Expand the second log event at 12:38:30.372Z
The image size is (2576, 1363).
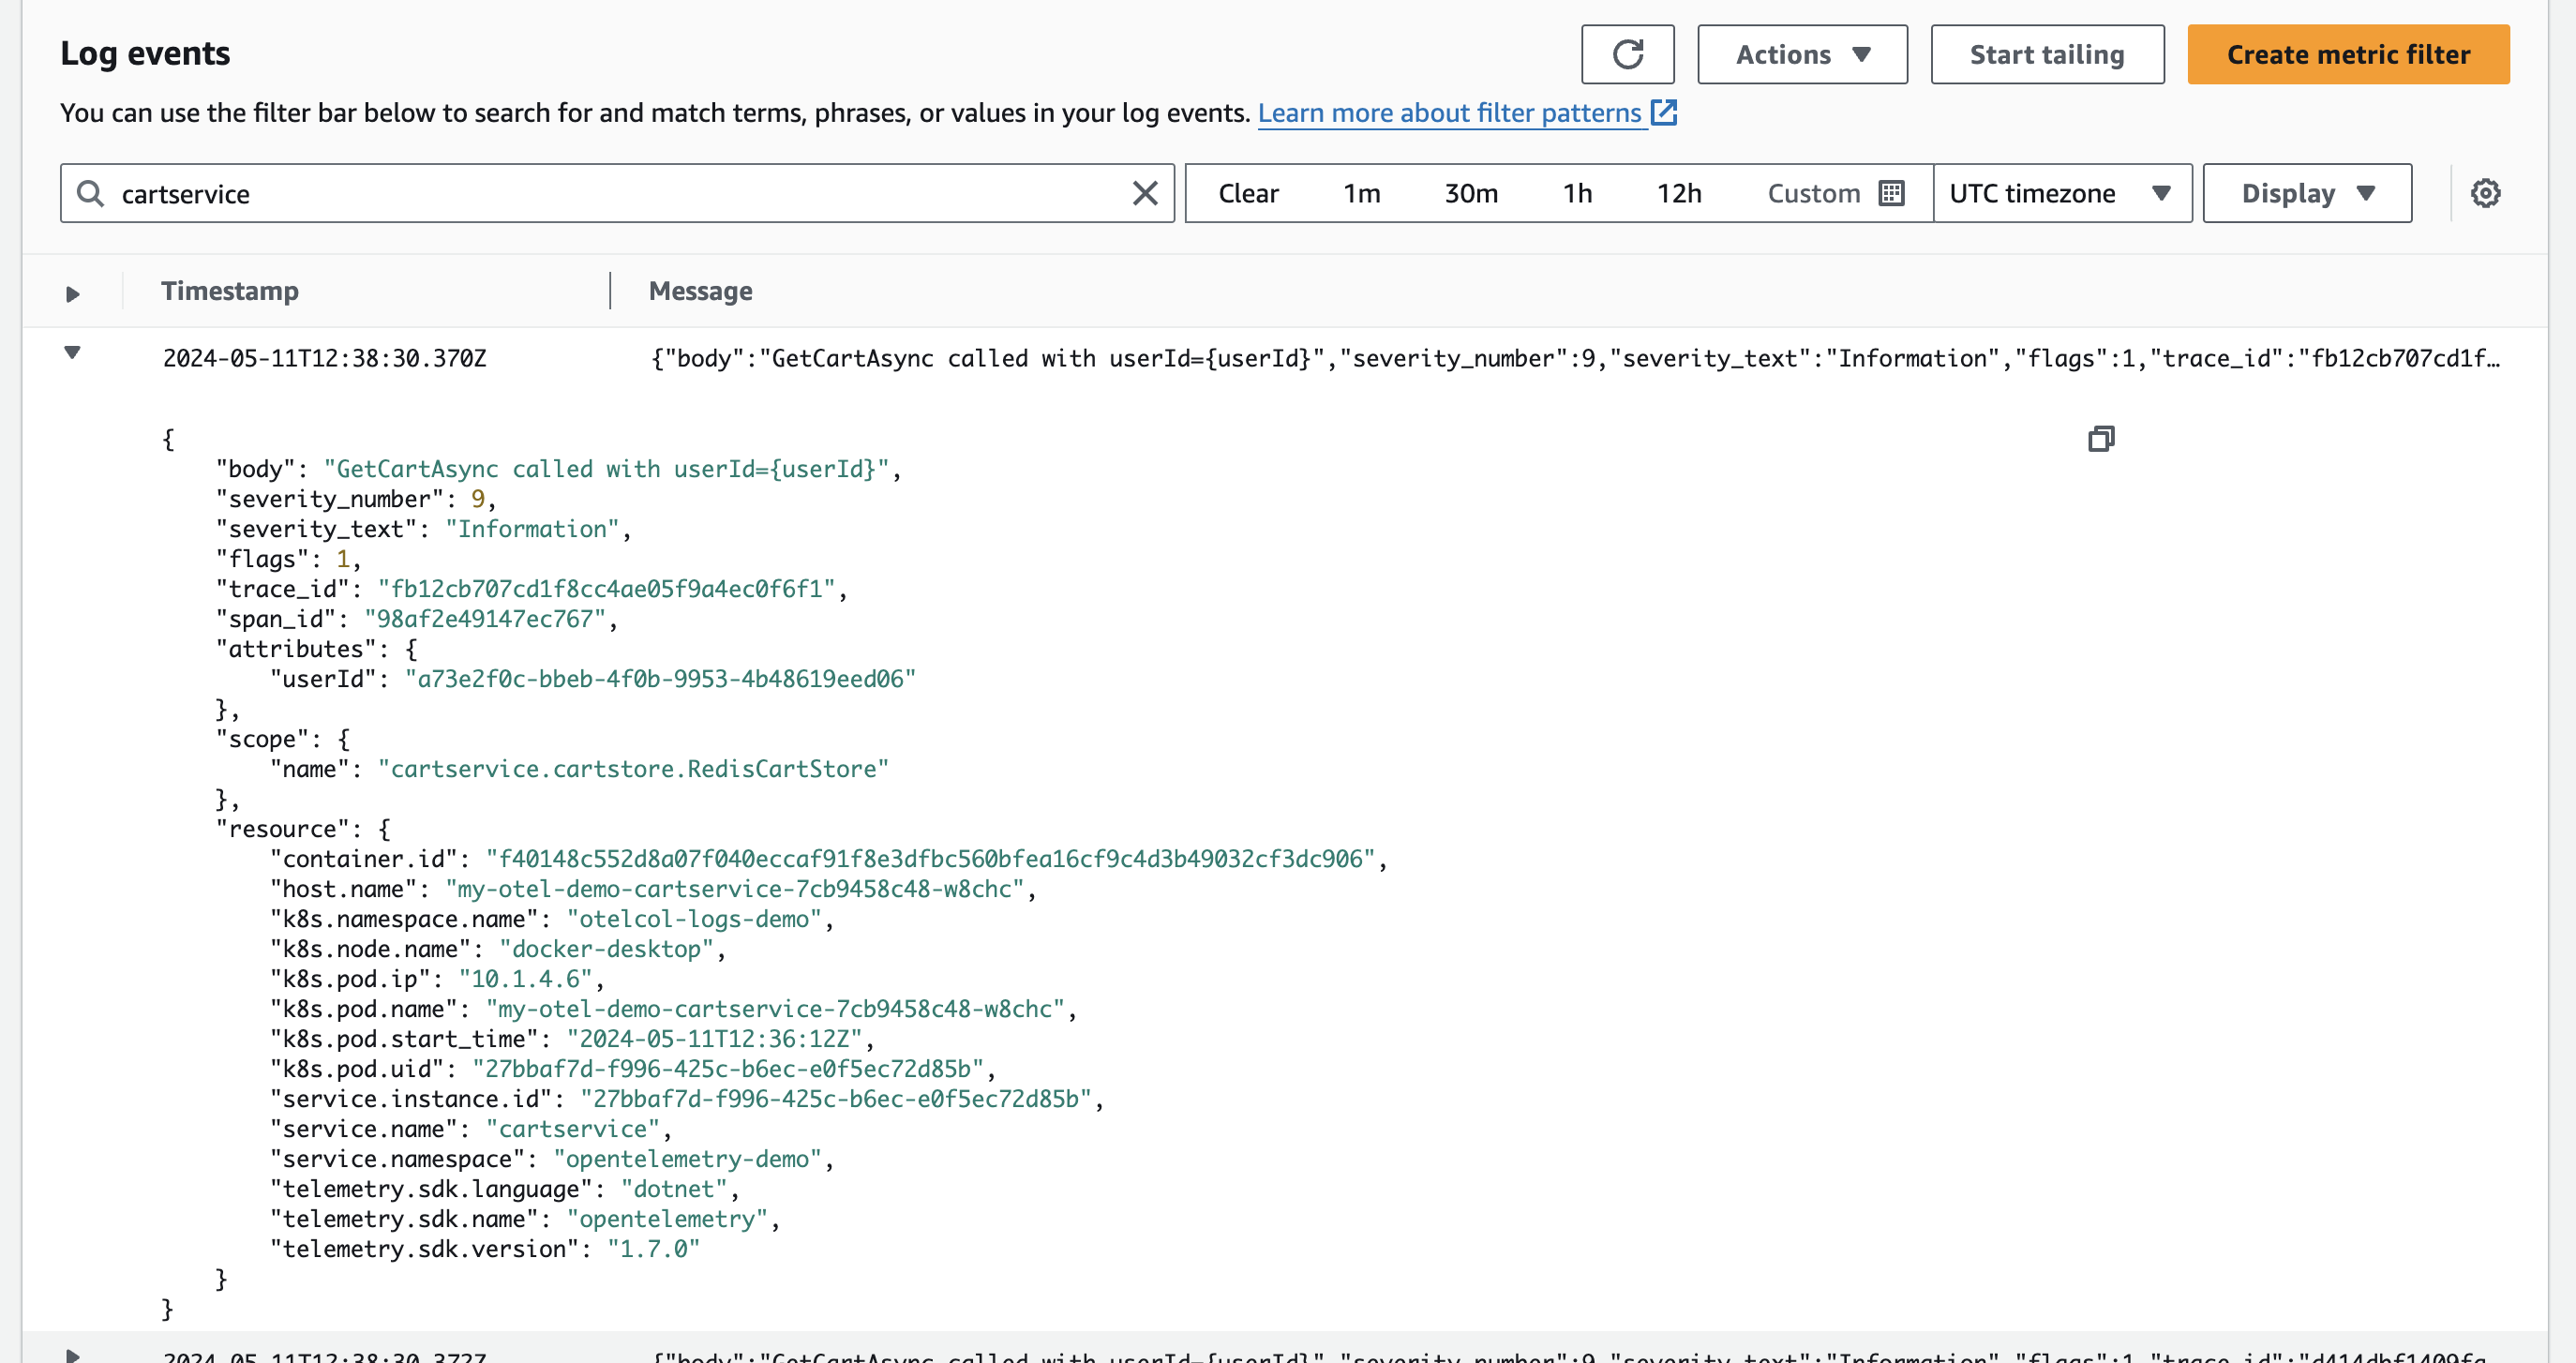pos(72,1355)
